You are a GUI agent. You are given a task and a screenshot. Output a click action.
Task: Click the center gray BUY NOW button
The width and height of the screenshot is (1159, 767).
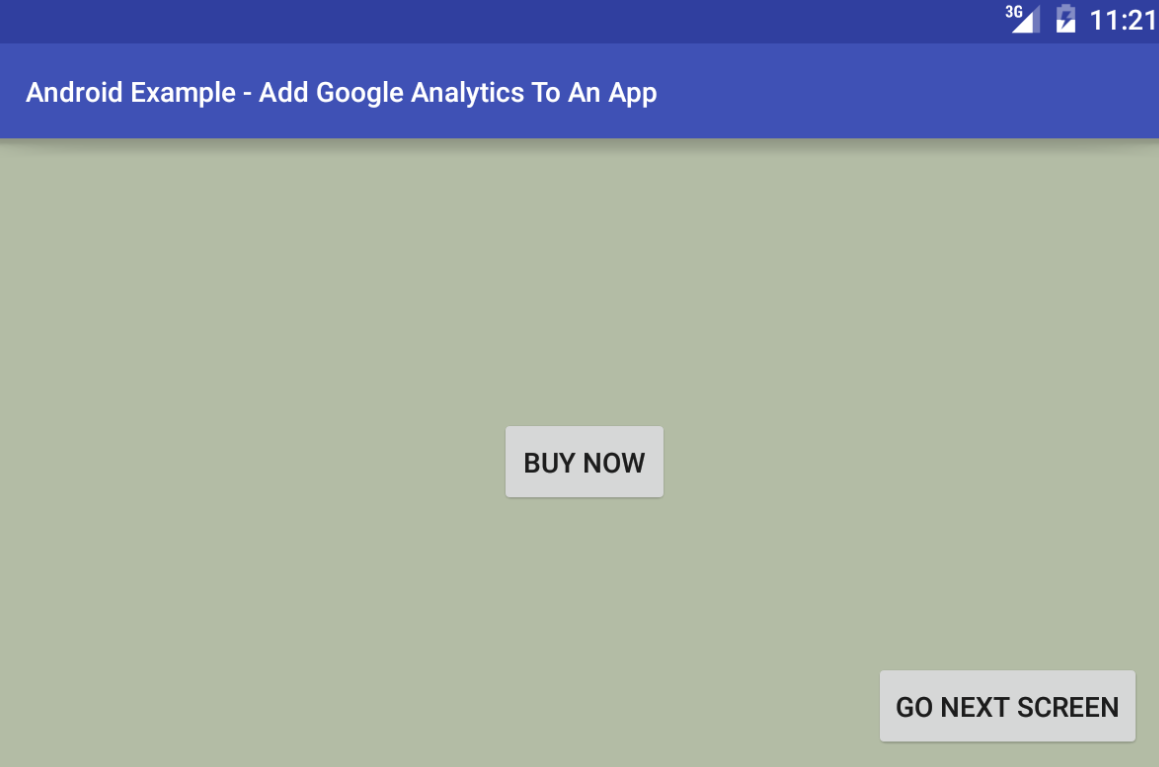click(584, 462)
